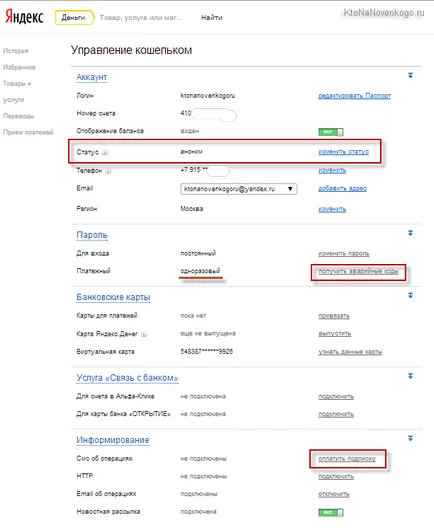Click info icon next to Карта Яндекс.Денег
This screenshot has width=434, height=528.
[144, 334]
